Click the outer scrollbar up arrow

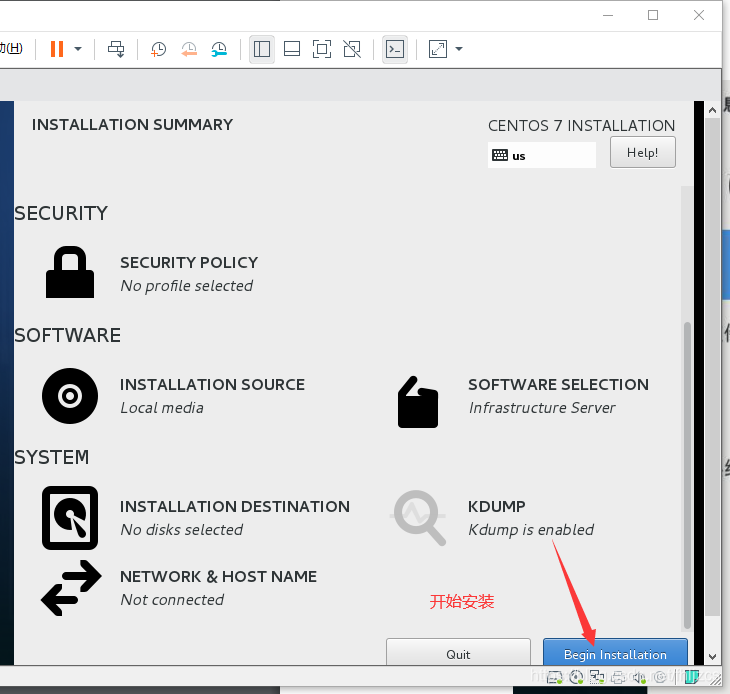712,110
